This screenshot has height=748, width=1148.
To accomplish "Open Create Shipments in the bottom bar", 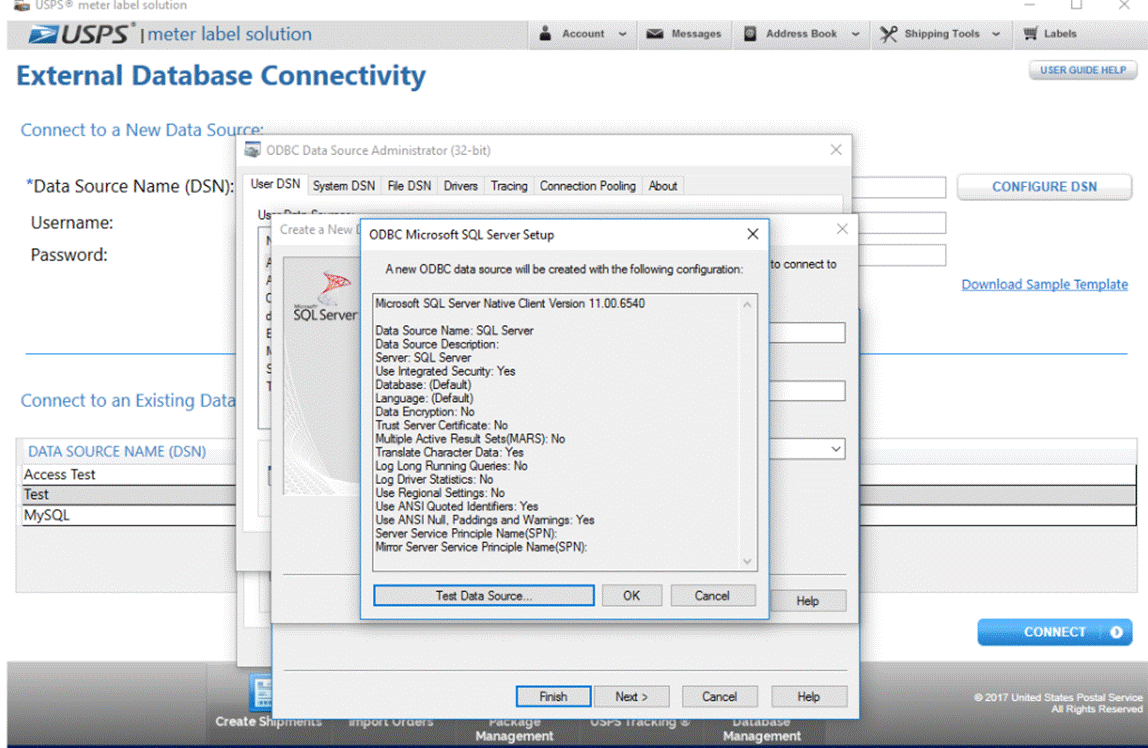I will [268, 722].
